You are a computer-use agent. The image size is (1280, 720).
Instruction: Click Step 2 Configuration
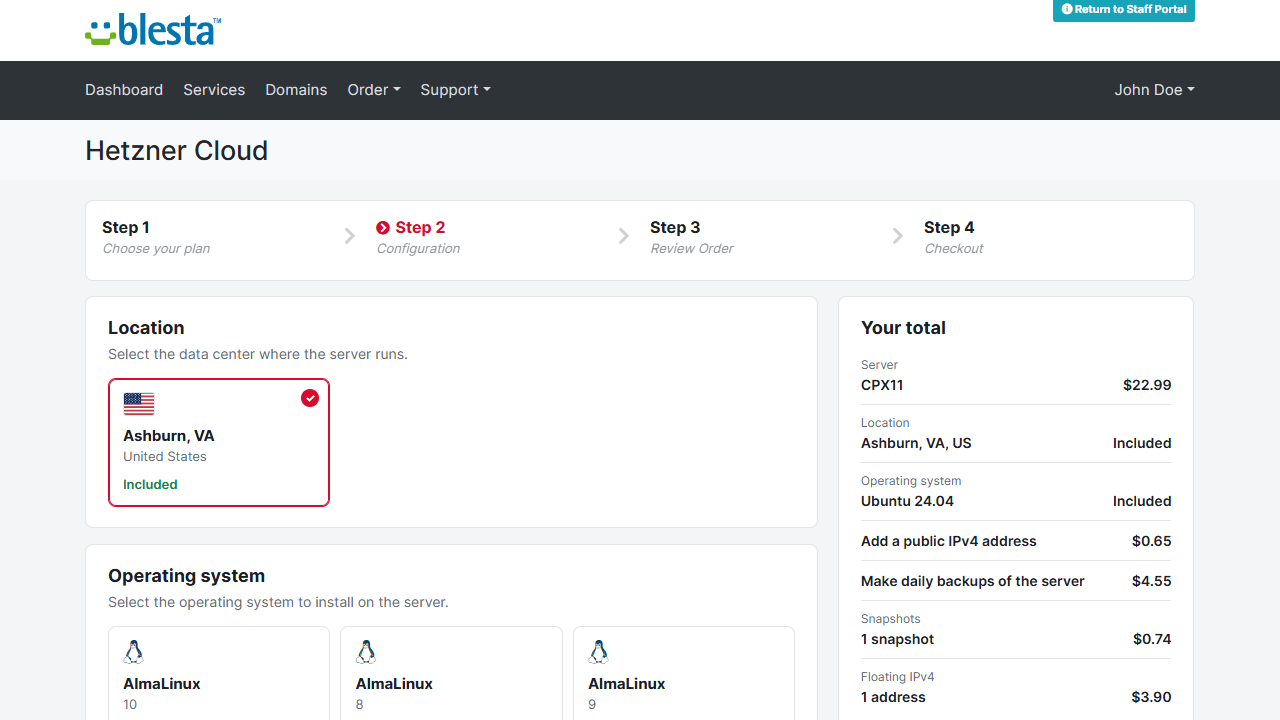(x=418, y=237)
